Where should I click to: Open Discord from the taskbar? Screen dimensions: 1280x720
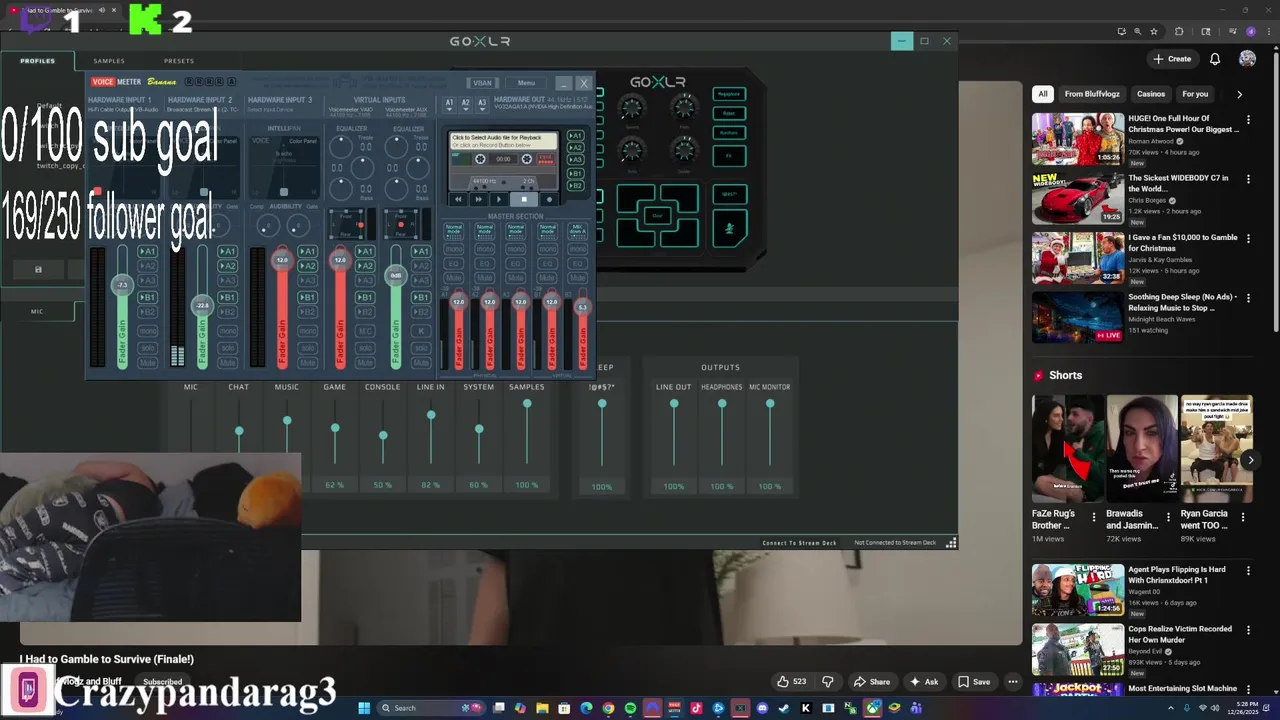[762, 708]
